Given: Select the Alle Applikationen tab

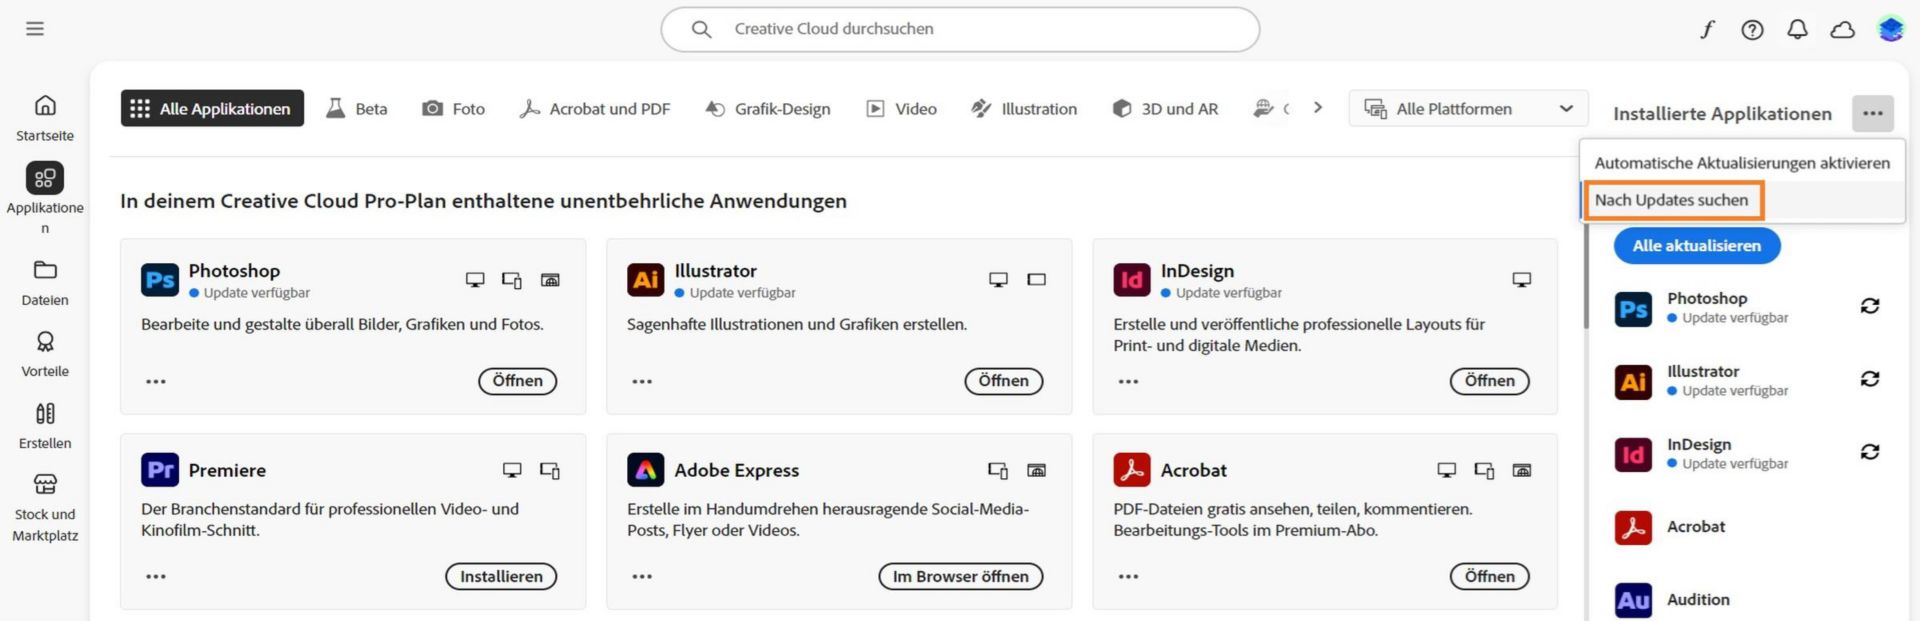Looking at the screenshot, I should click(x=212, y=108).
